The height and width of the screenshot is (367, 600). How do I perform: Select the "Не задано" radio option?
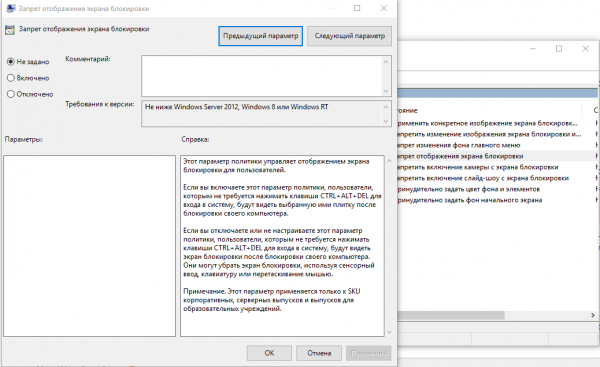pos(28,62)
